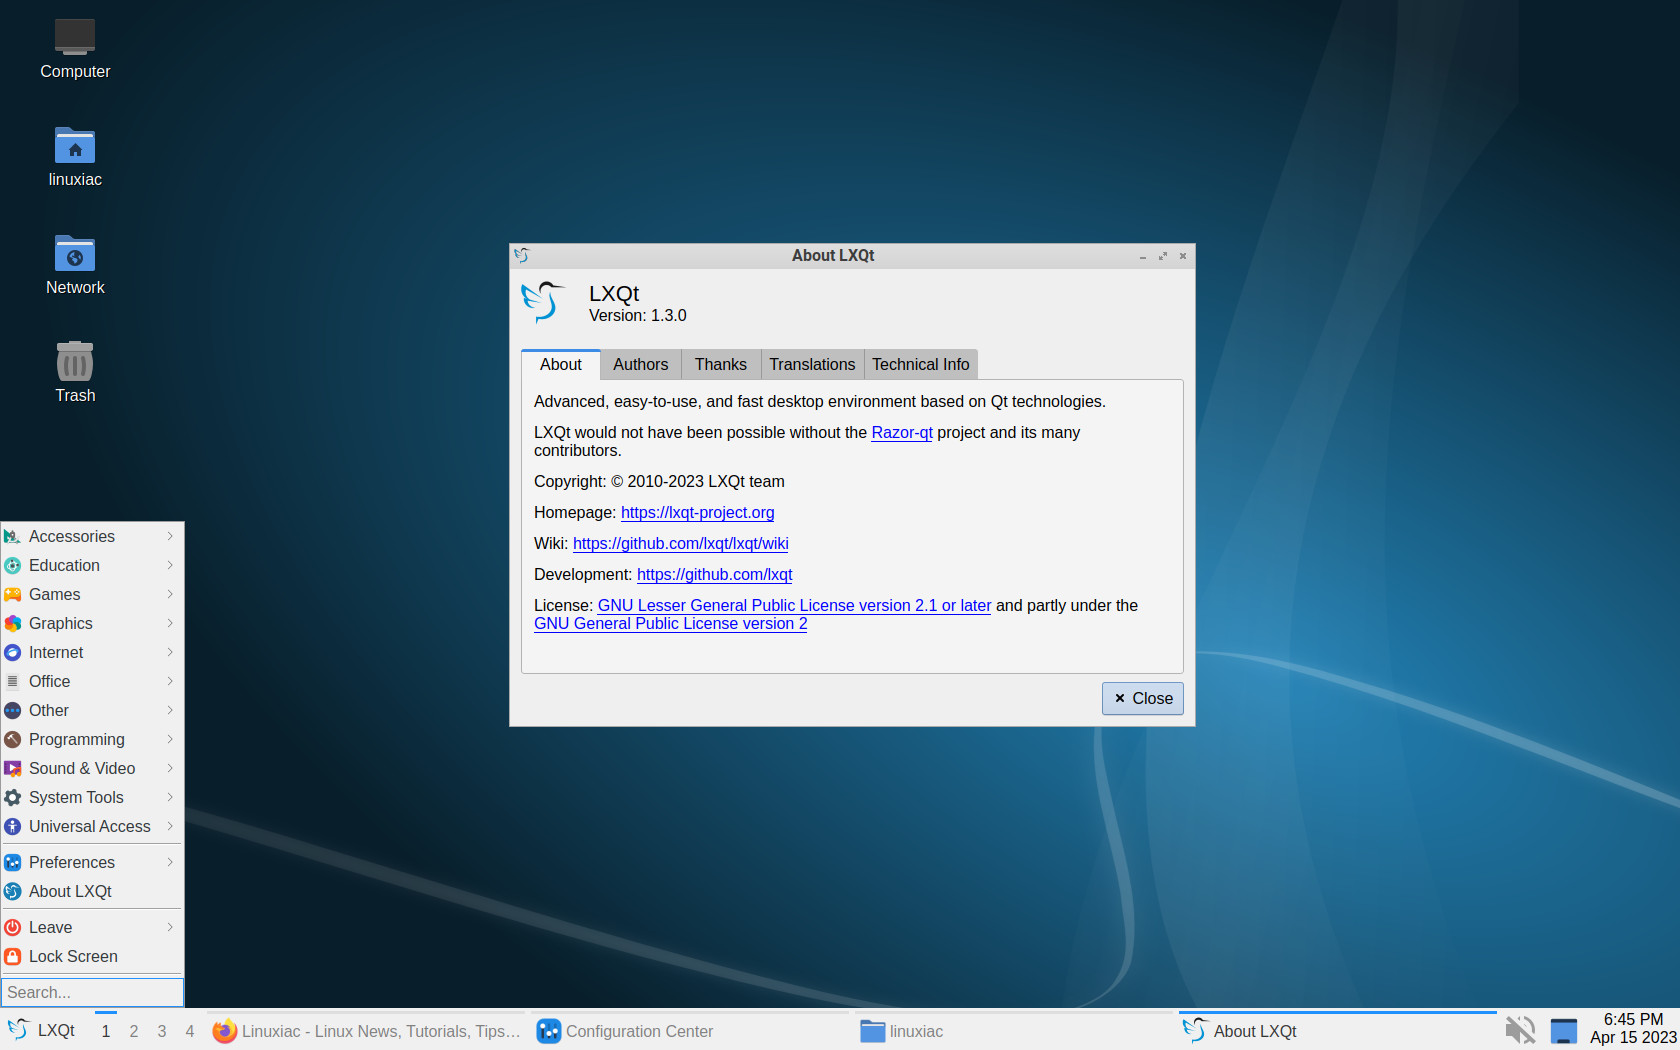Open the Trash desktop icon
This screenshot has height=1050, width=1680.
tap(75, 361)
